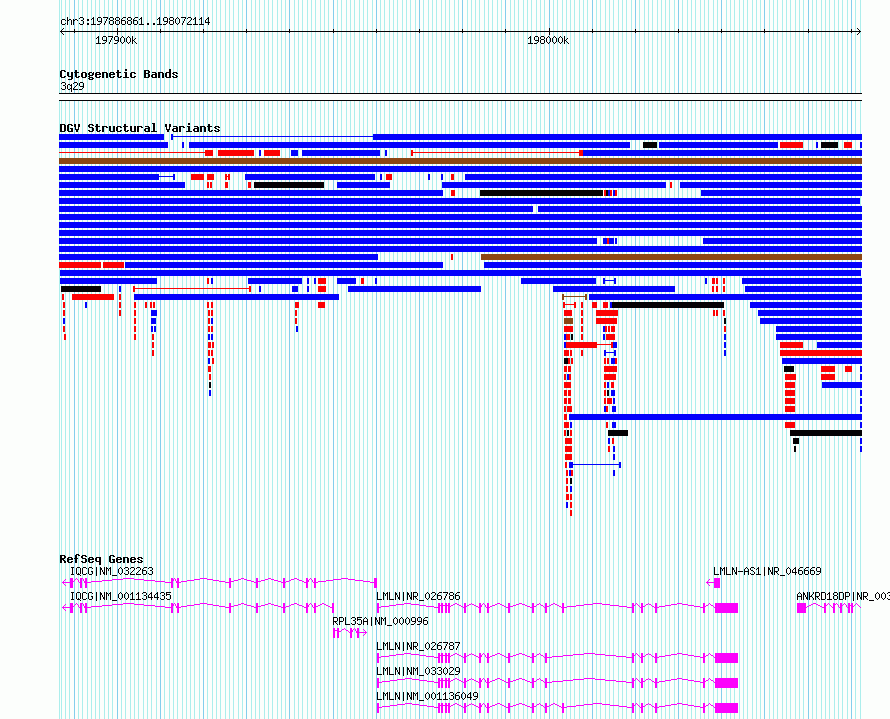Screen dimensions: 890x719
Task: Click the LMLN|NM_033029 gene label
Action: click(418, 671)
